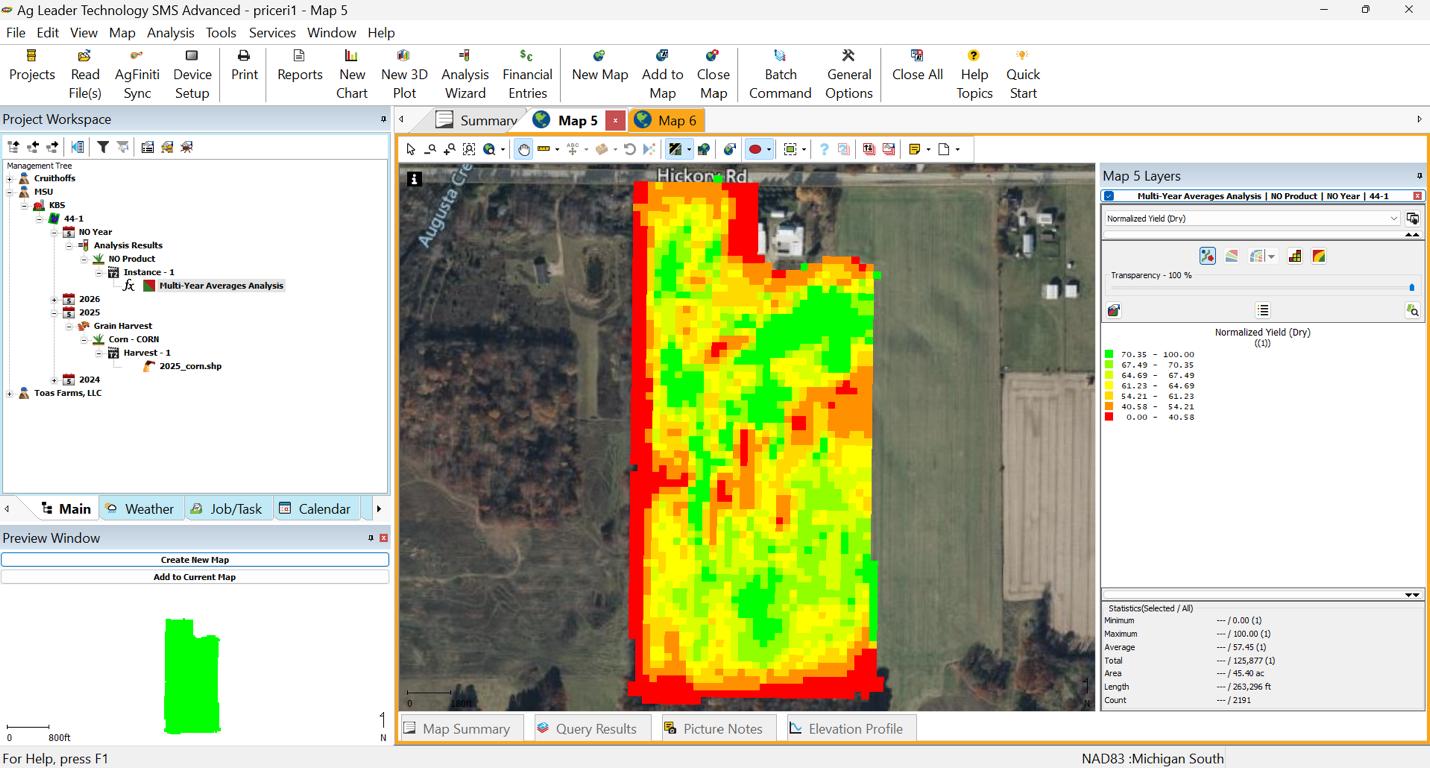The height and width of the screenshot is (768, 1430).
Task: Open Help Topics
Action: tap(974, 74)
